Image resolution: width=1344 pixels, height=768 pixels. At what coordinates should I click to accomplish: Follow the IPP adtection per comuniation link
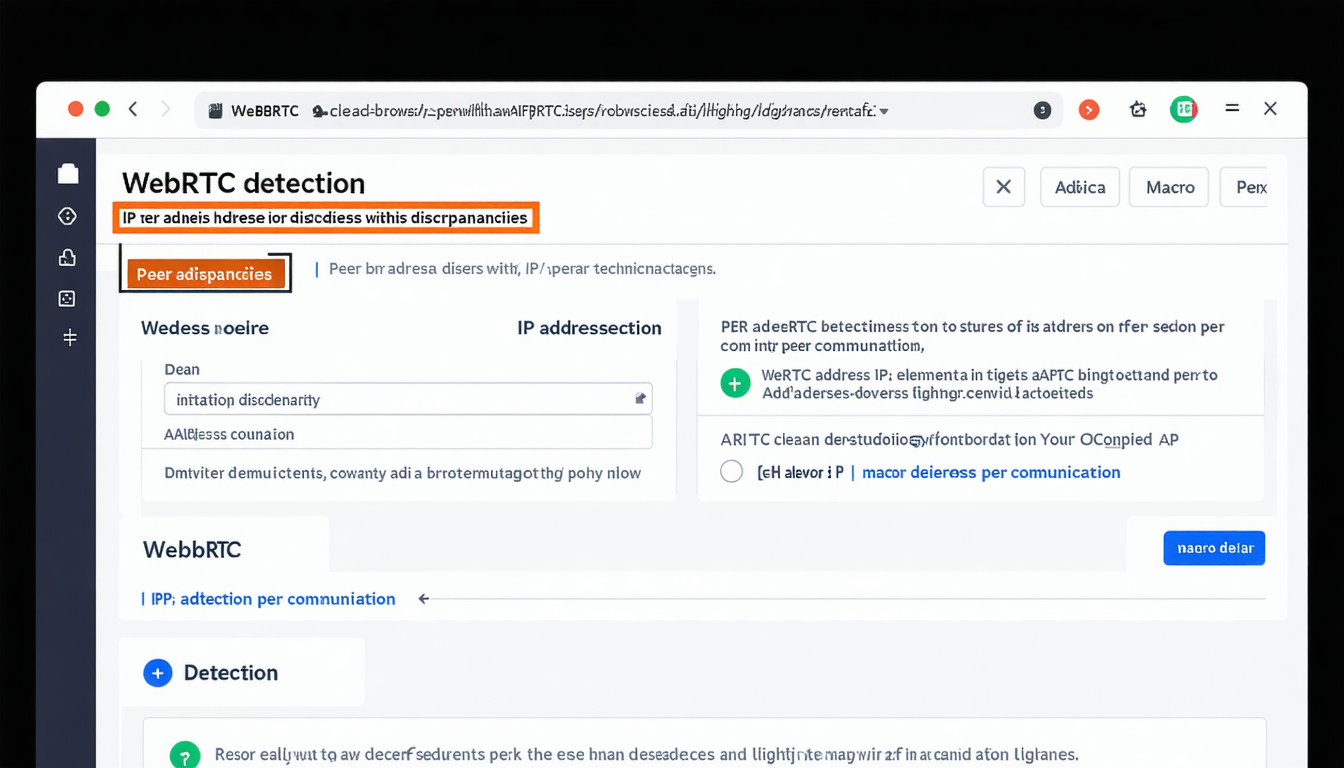[268, 598]
